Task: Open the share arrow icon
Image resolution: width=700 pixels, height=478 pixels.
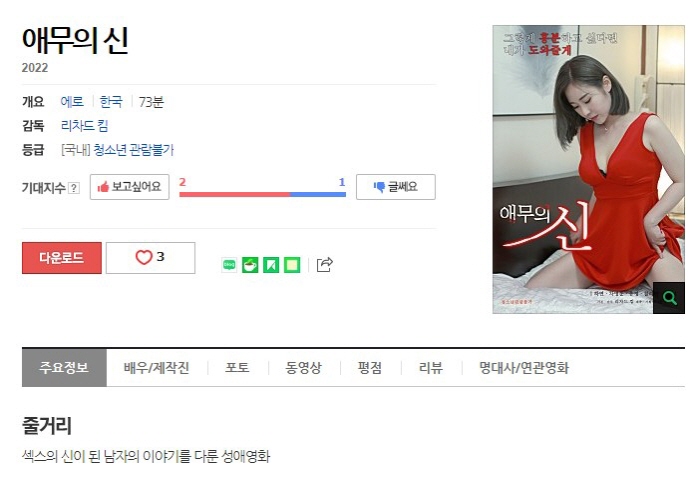Action: tap(325, 265)
